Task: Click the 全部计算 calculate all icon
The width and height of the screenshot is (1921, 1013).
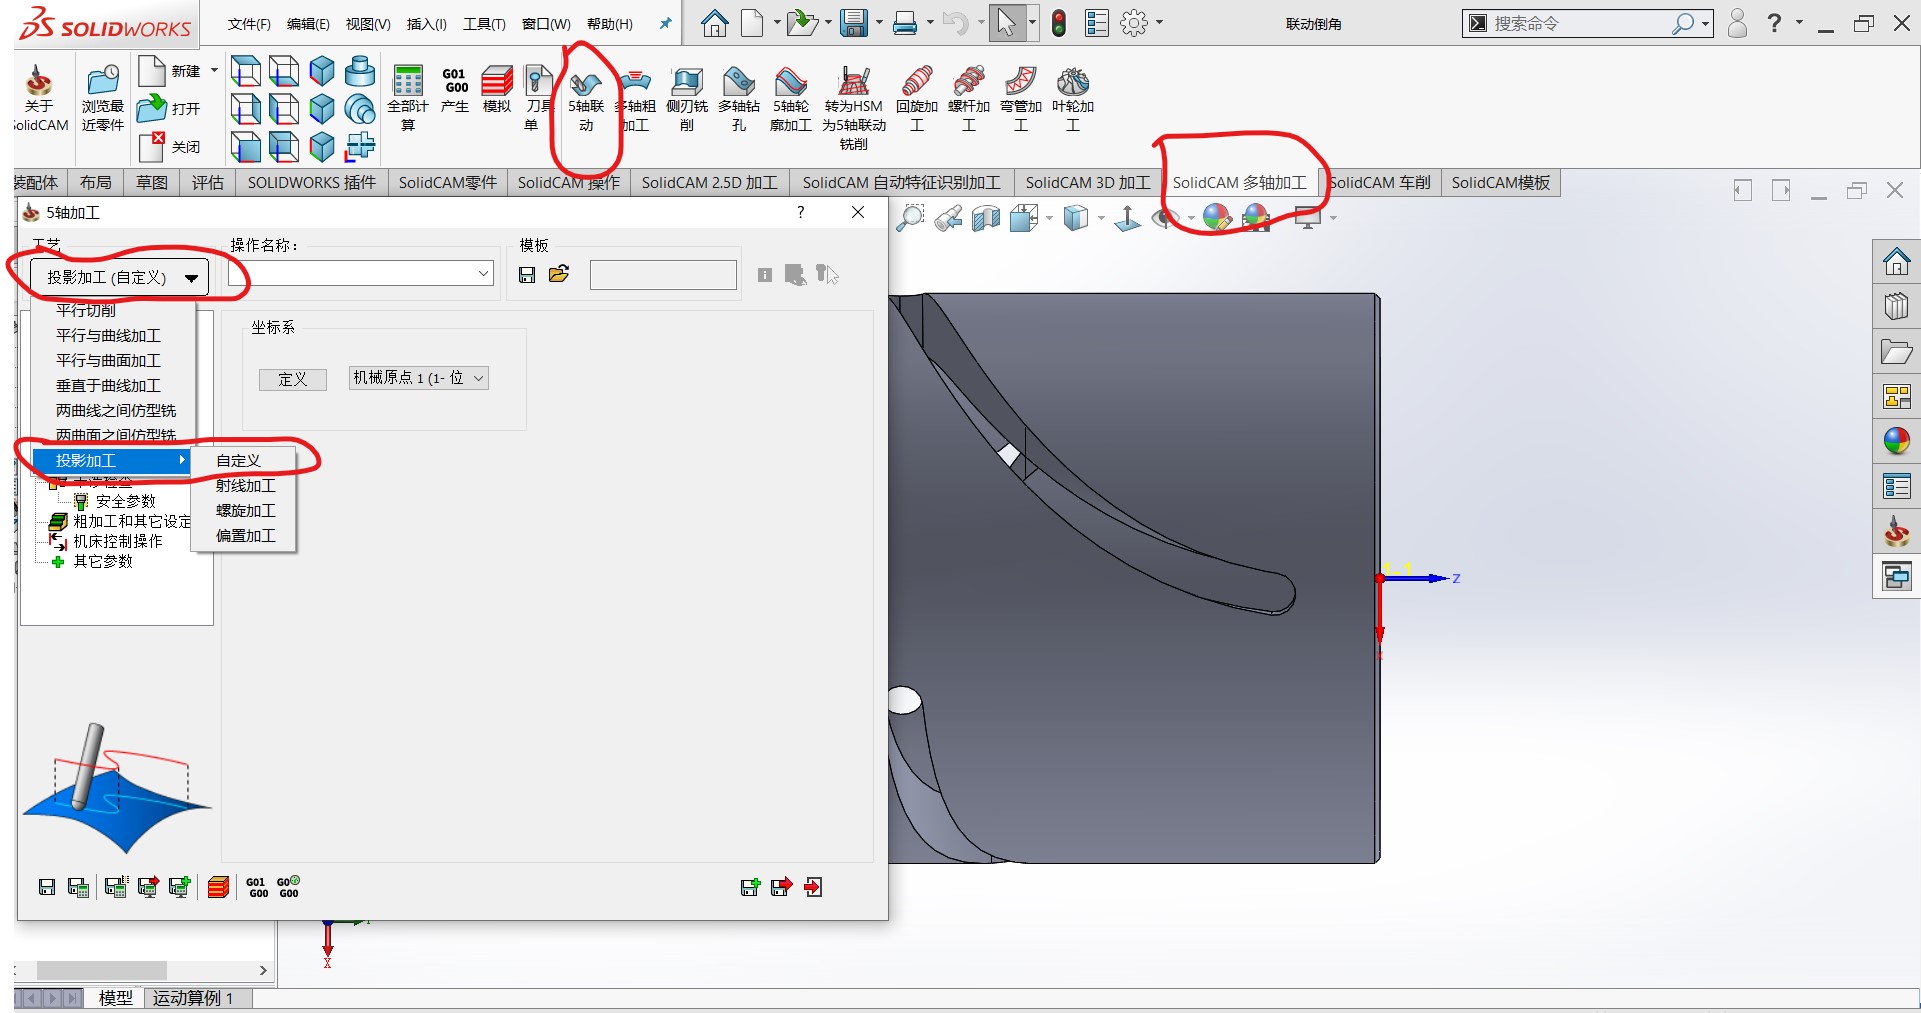Action: [408, 99]
